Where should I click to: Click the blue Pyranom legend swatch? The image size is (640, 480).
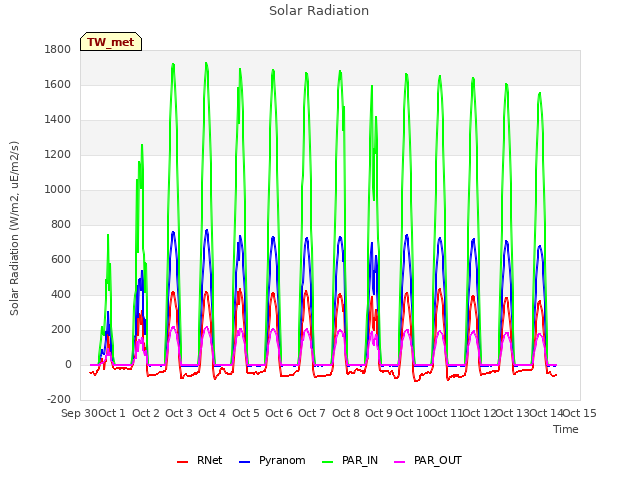244,462
